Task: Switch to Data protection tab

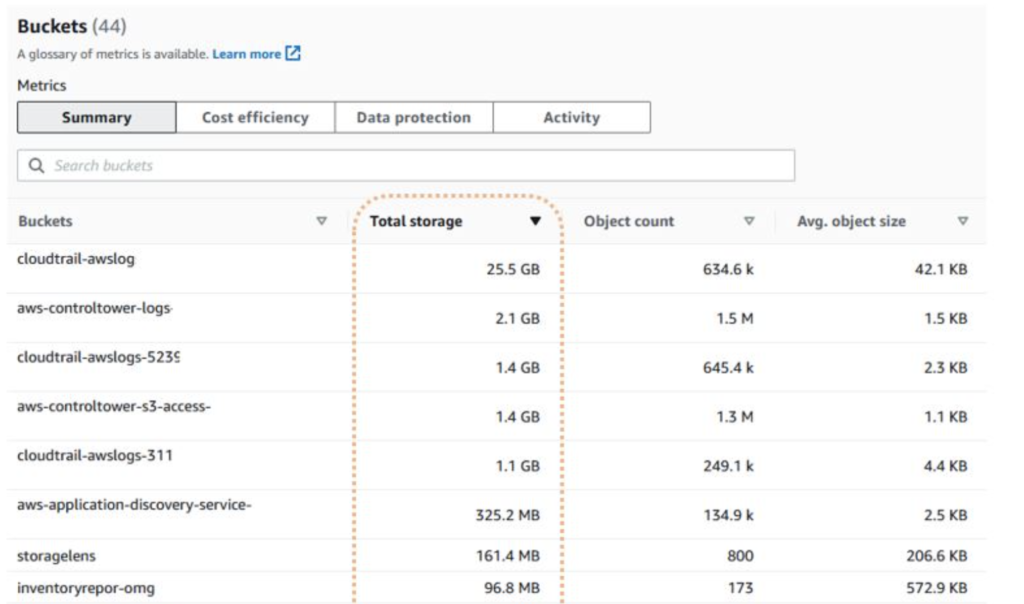Action: click(413, 118)
